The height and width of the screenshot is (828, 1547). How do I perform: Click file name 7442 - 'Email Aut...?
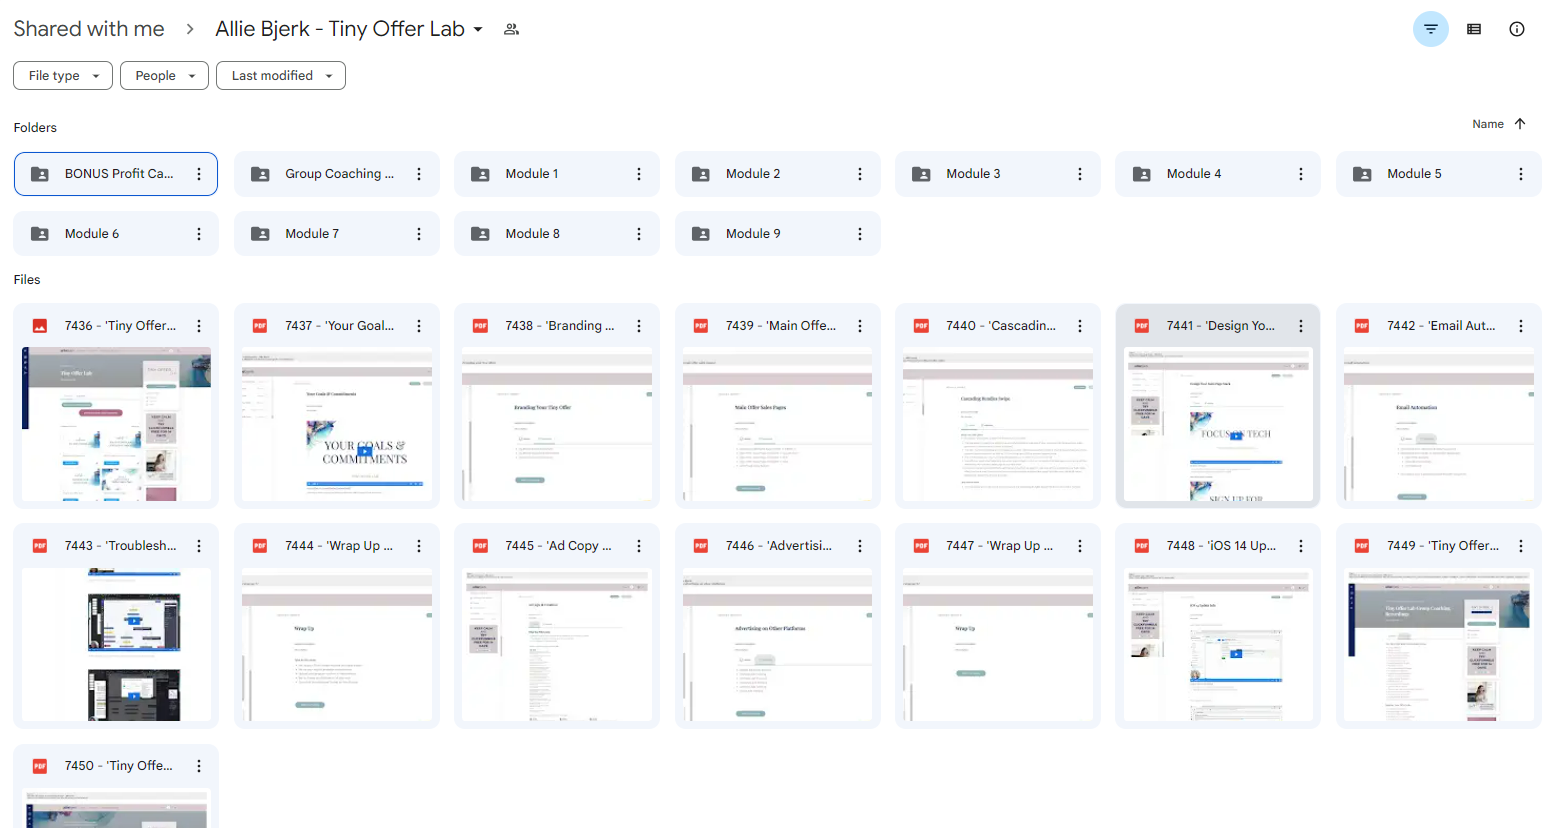tap(1441, 326)
